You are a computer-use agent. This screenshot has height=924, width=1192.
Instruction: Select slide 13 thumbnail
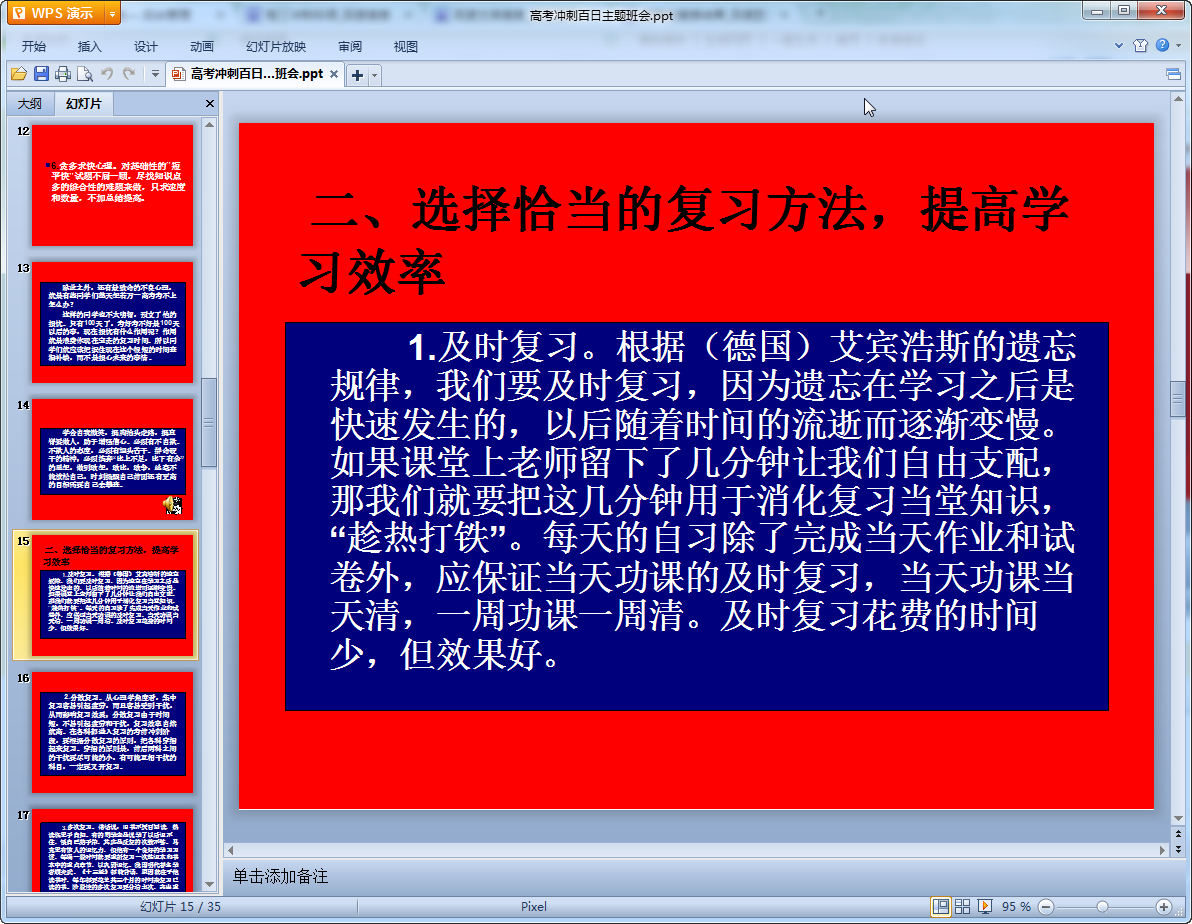pos(113,322)
